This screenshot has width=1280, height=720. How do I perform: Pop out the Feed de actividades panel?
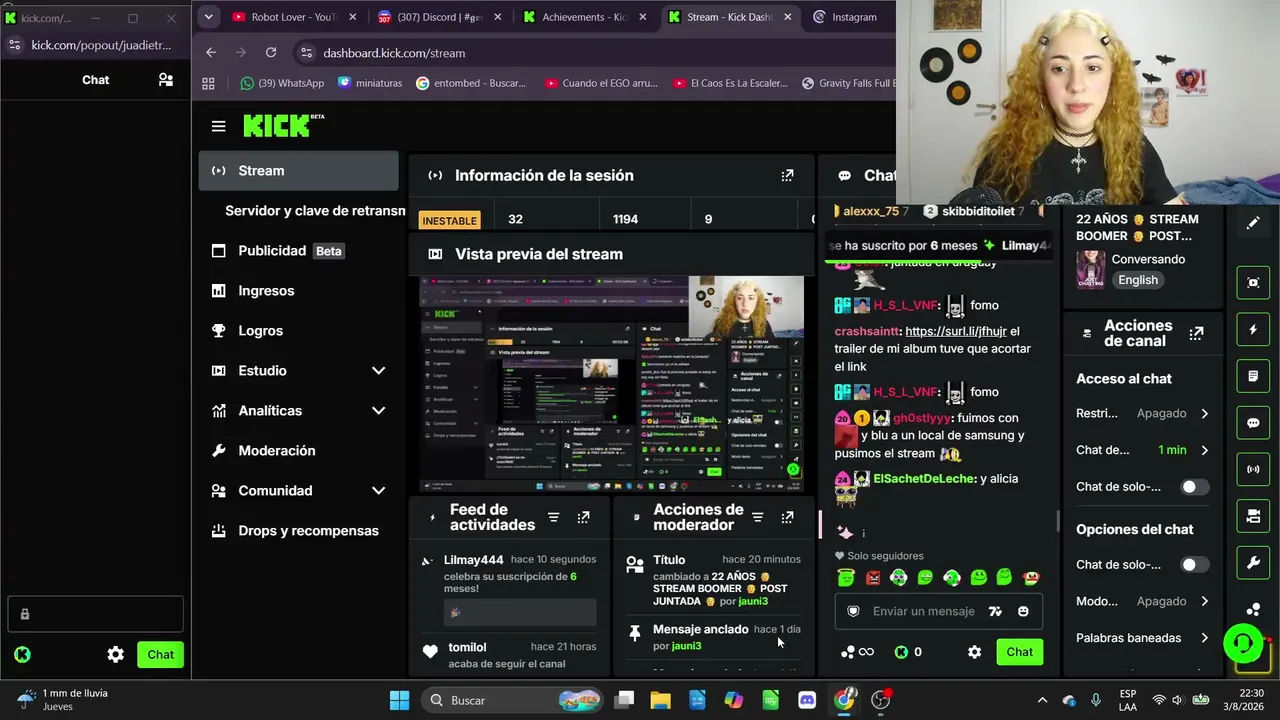pos(583,517)
